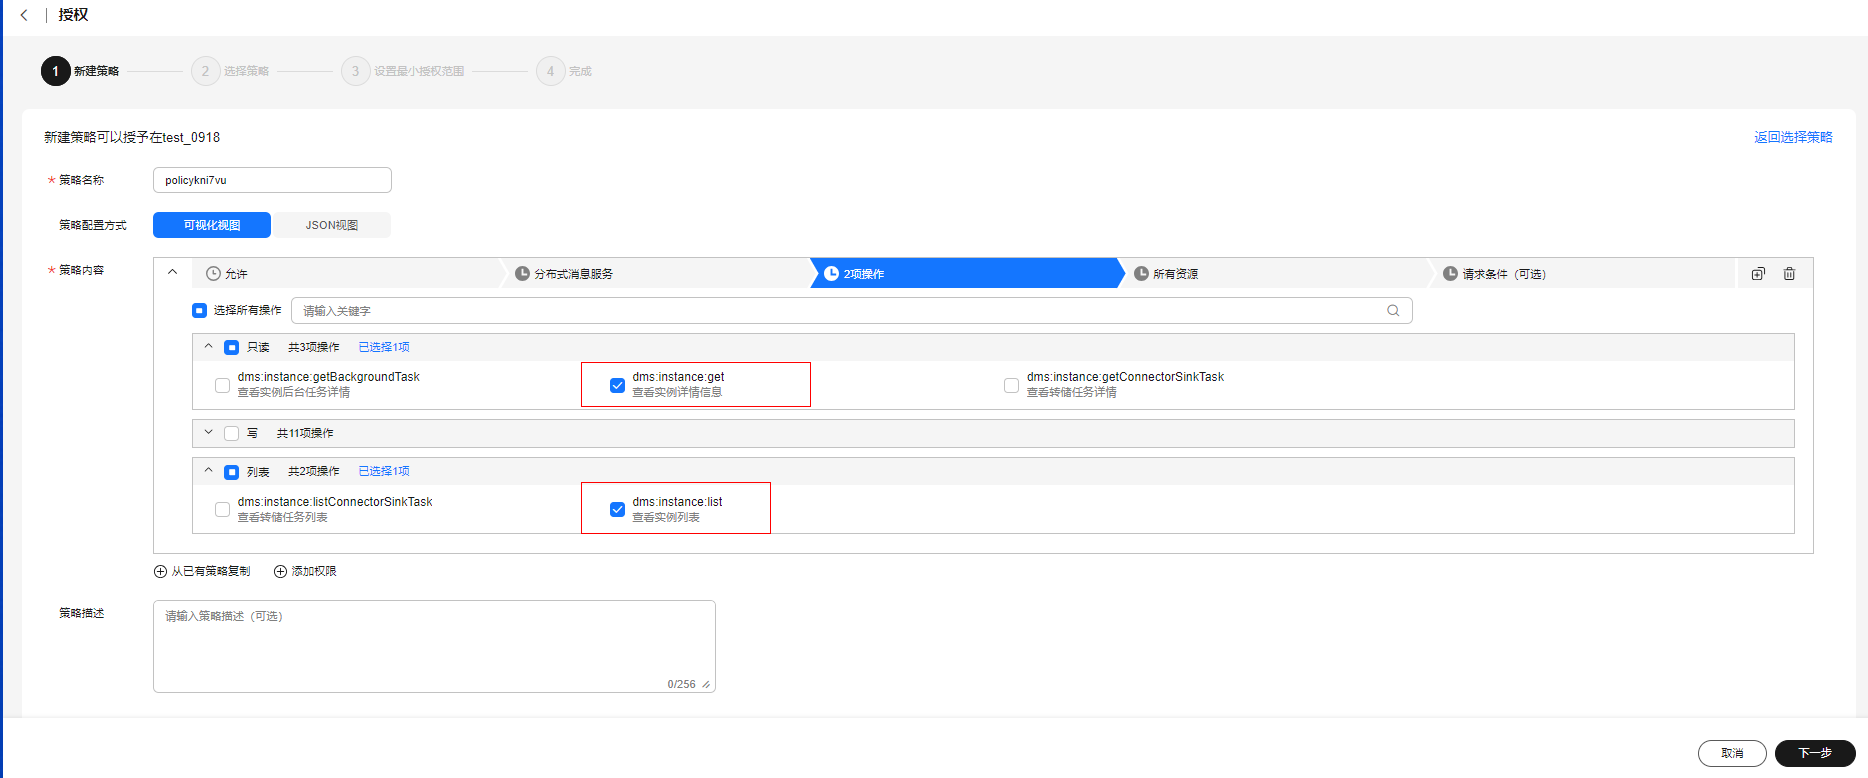
Task: Uncheck dms:instance:get
Action: tap(617, 385)
